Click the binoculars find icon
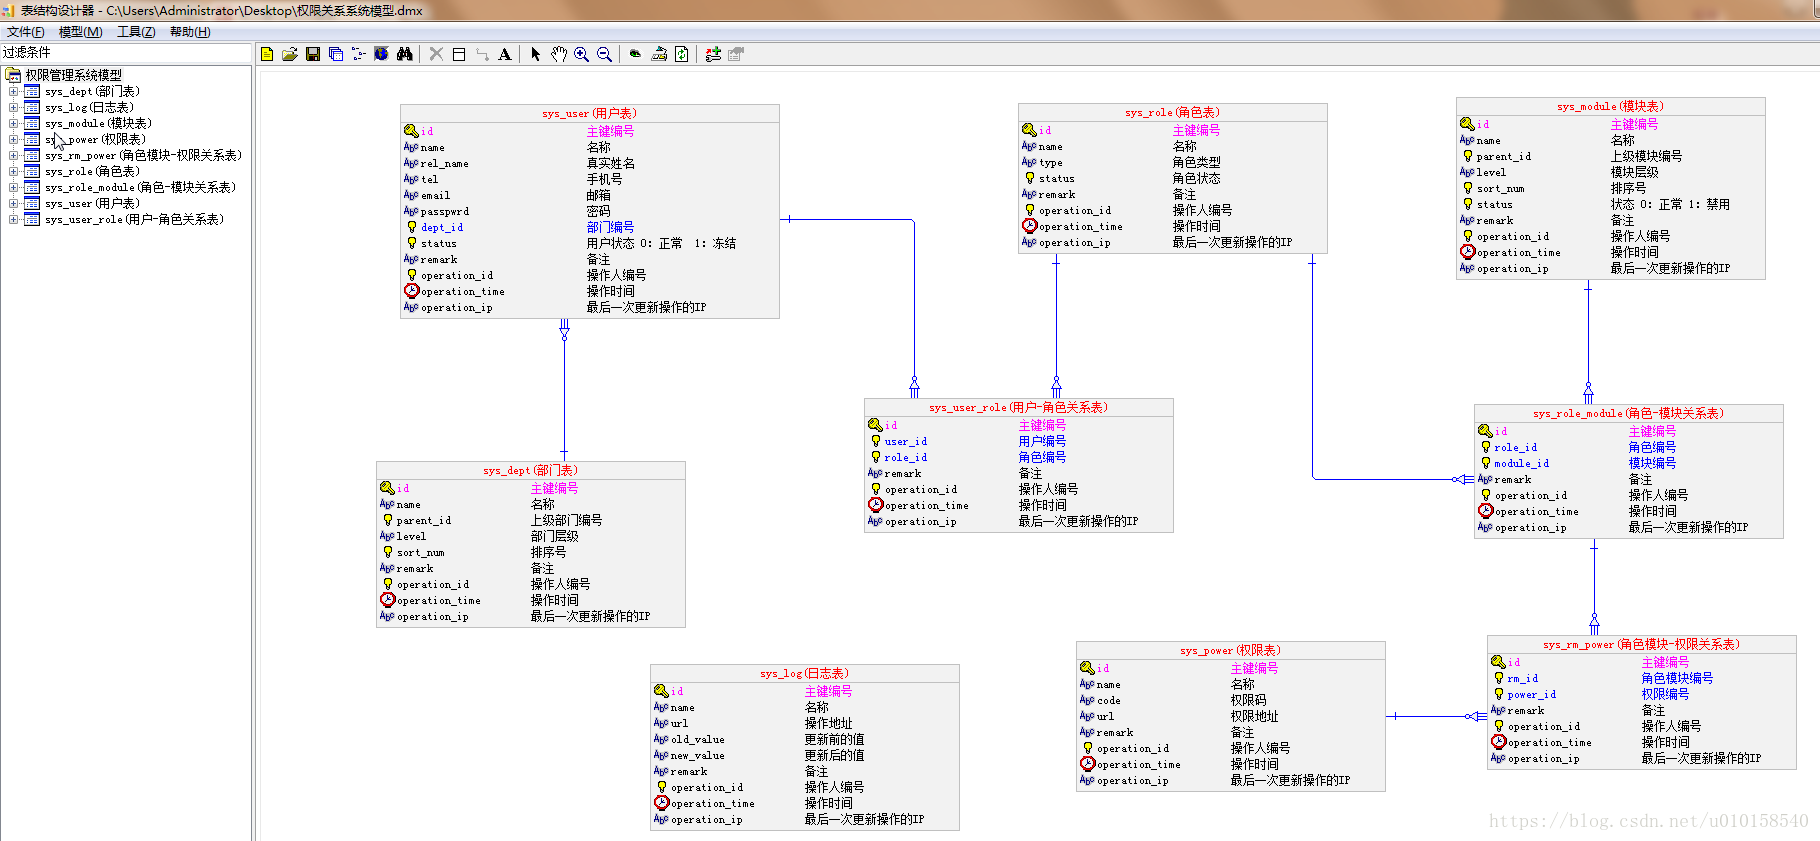Image resolution: width=1820 pixels, height=841 pixels. (x=404, y=54)
